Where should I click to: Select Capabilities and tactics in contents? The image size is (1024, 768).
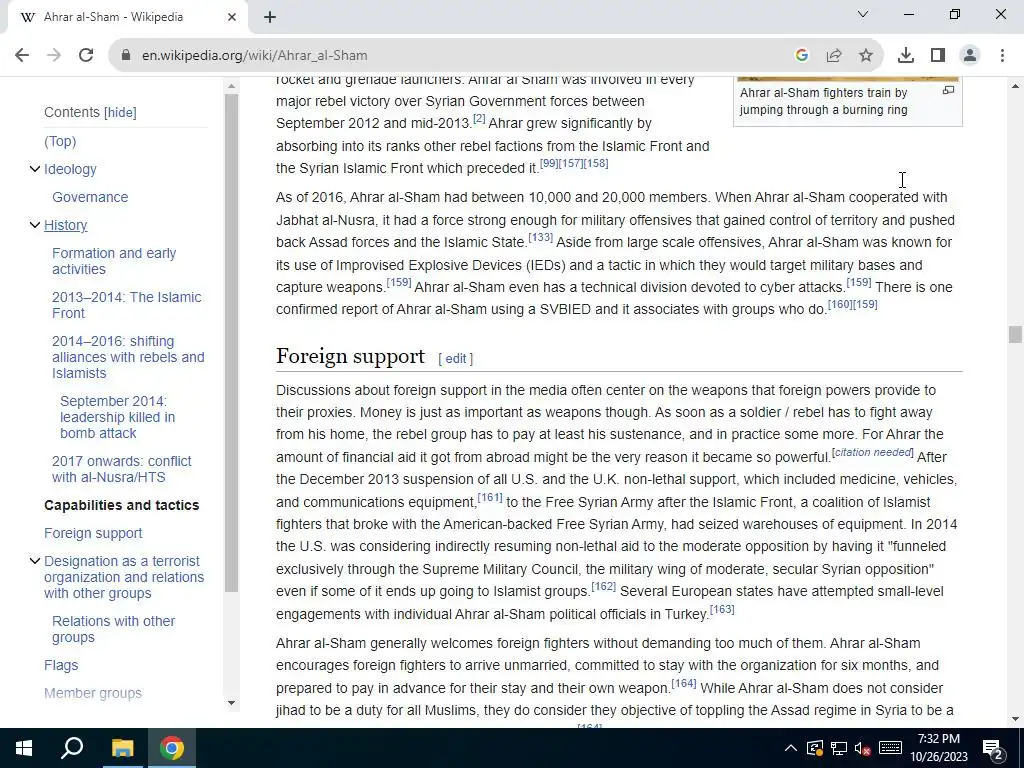point(121,505)
